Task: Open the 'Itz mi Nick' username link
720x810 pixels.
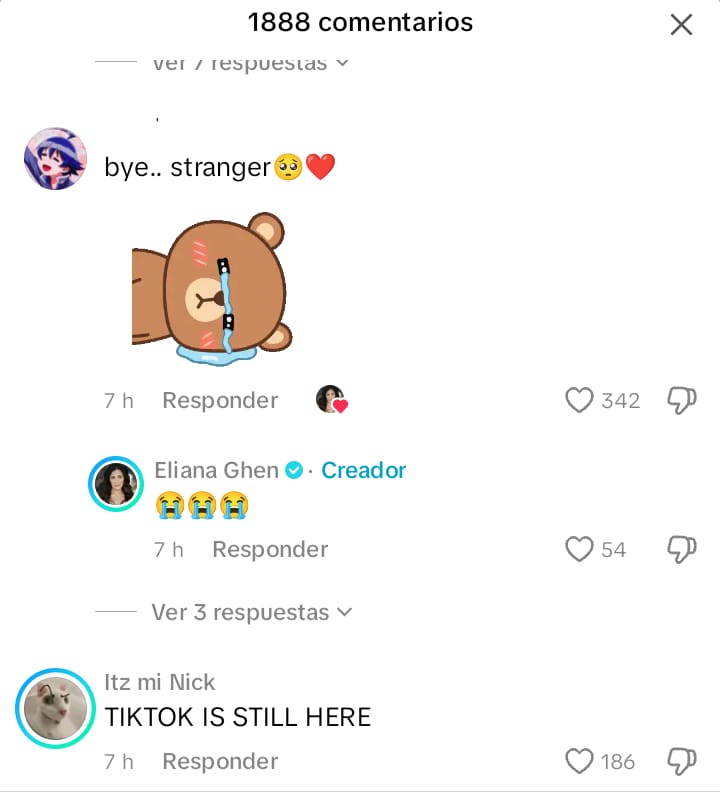Action: [x=159, y=682]
